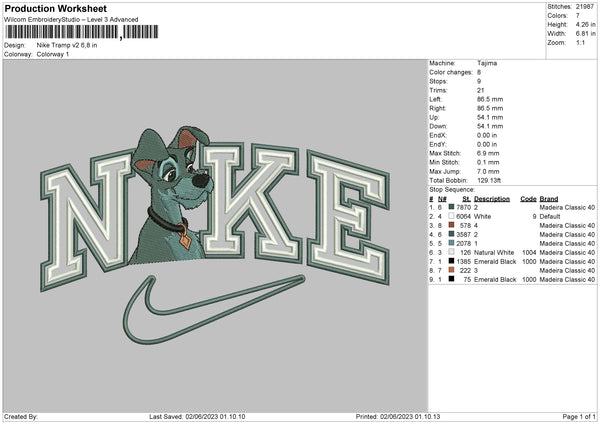The image size is (600, 424).
Task: Click Madeira Classic 40 in the 2078 row
Action: pos(567,243)
